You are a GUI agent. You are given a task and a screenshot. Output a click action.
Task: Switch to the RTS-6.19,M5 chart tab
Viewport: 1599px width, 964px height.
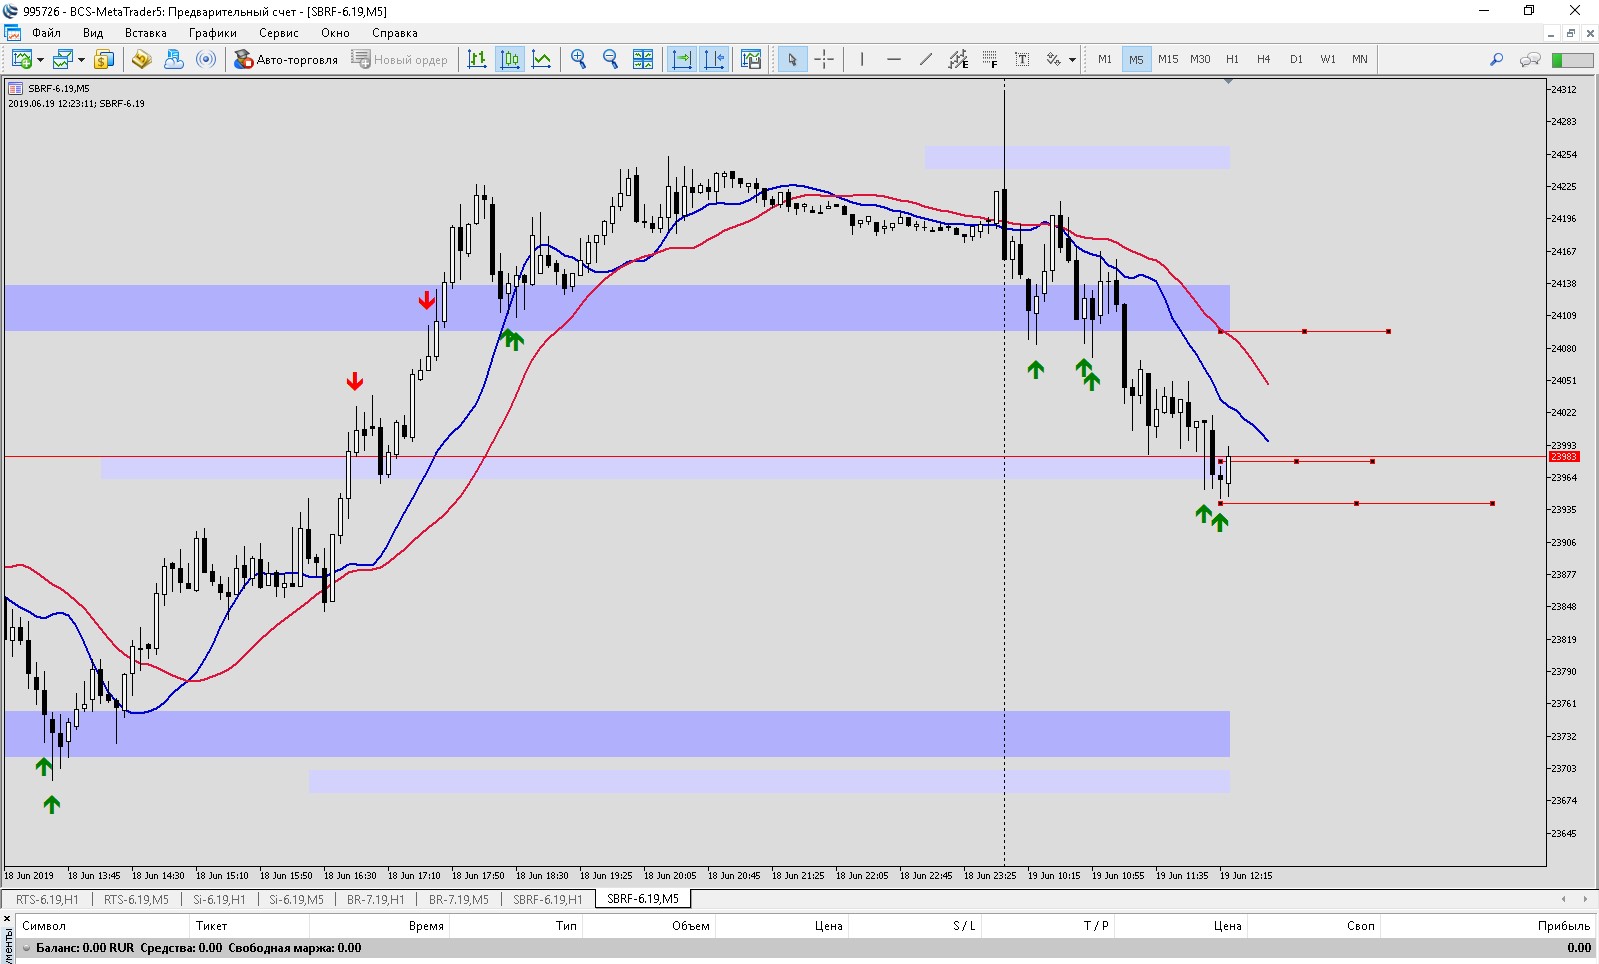(136, 899)
